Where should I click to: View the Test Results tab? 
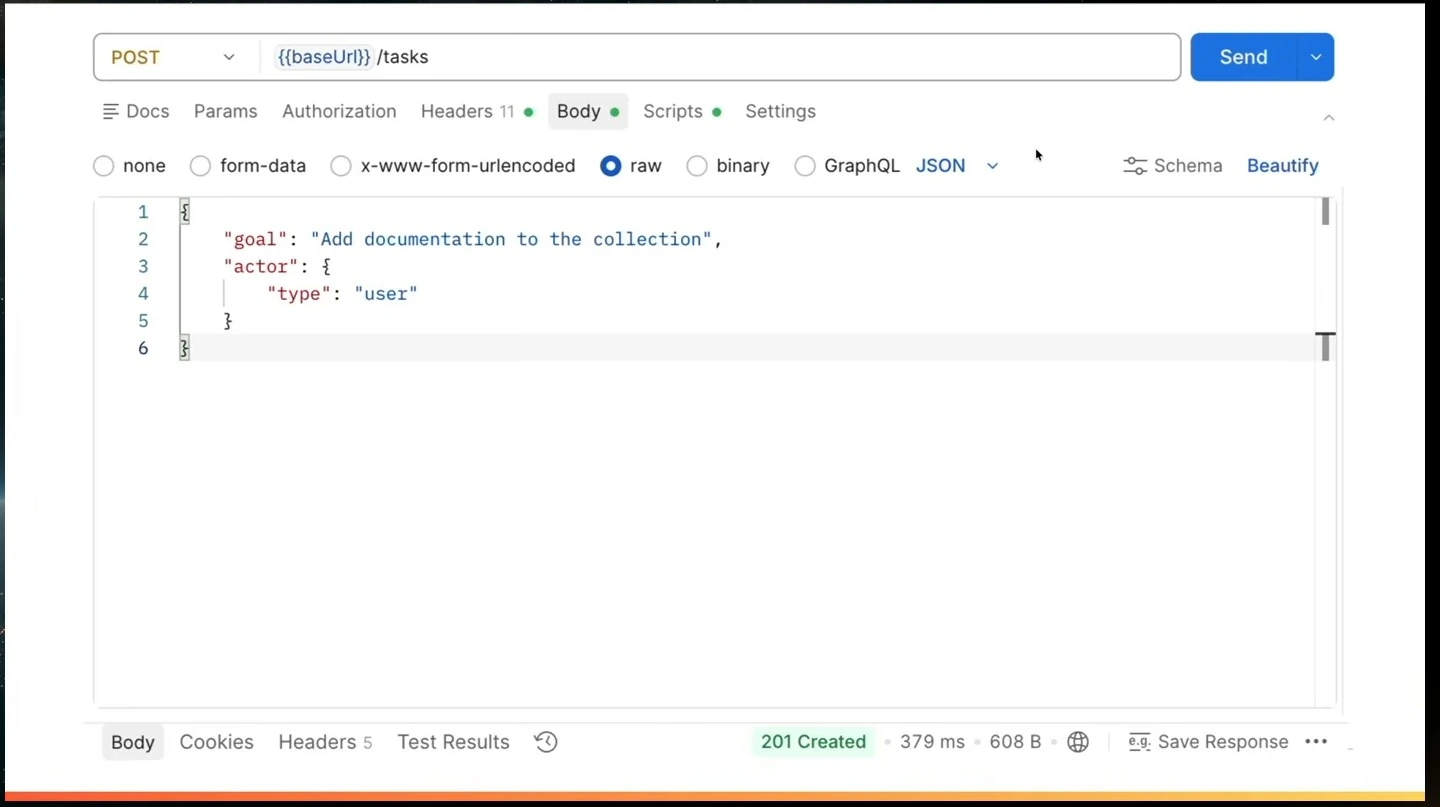pyautogui.click(x=453, y=742)
